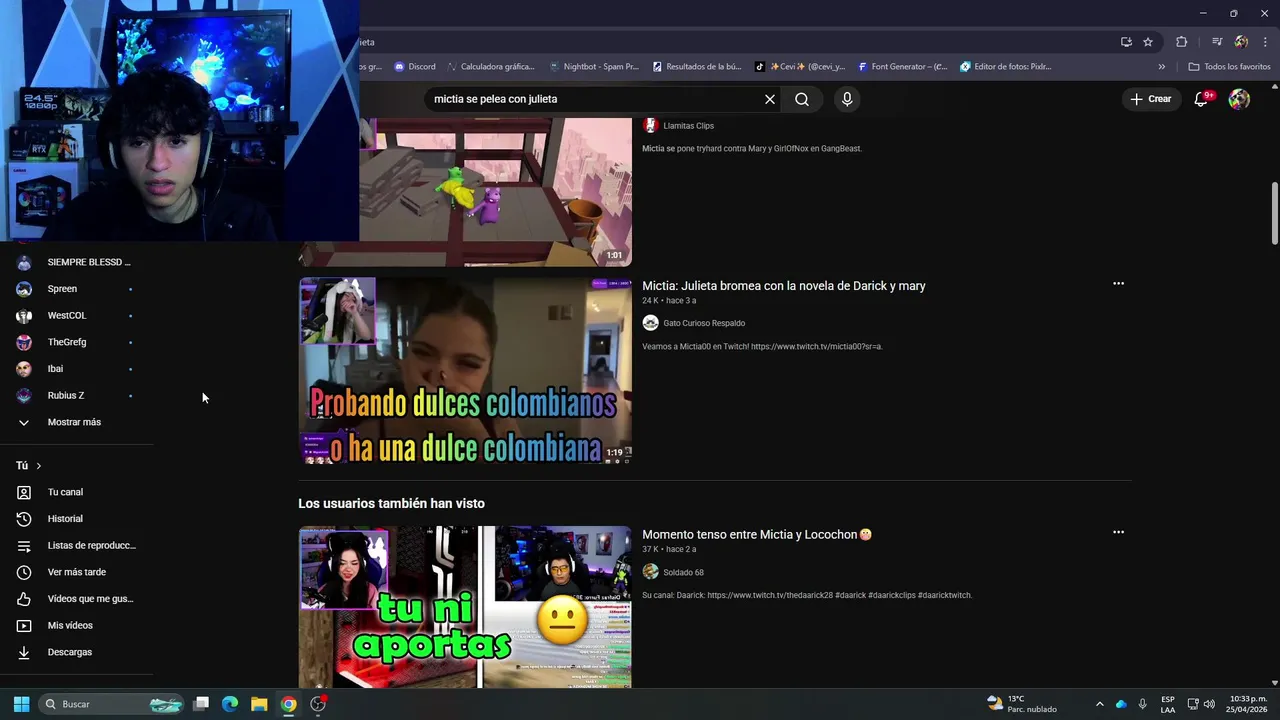The height and width of the screenshot is (720, 1280).
Task: Click the YouTube search magnifier button
Action: (x=802, y=99)
